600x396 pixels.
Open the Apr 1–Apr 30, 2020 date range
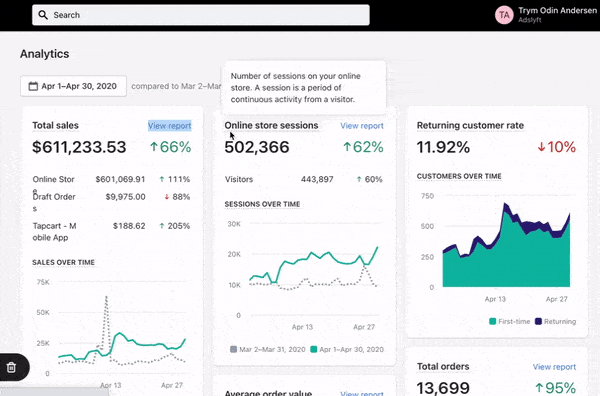73,86
